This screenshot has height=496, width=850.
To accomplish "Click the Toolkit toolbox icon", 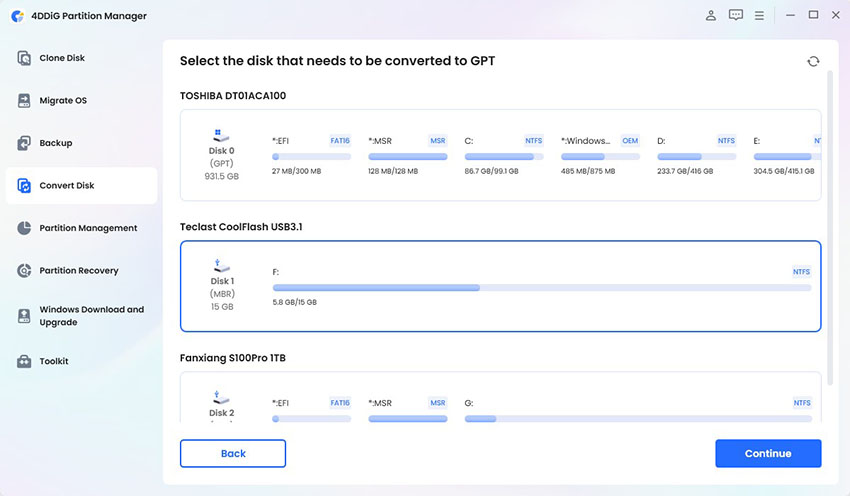I will click(24, 361).
